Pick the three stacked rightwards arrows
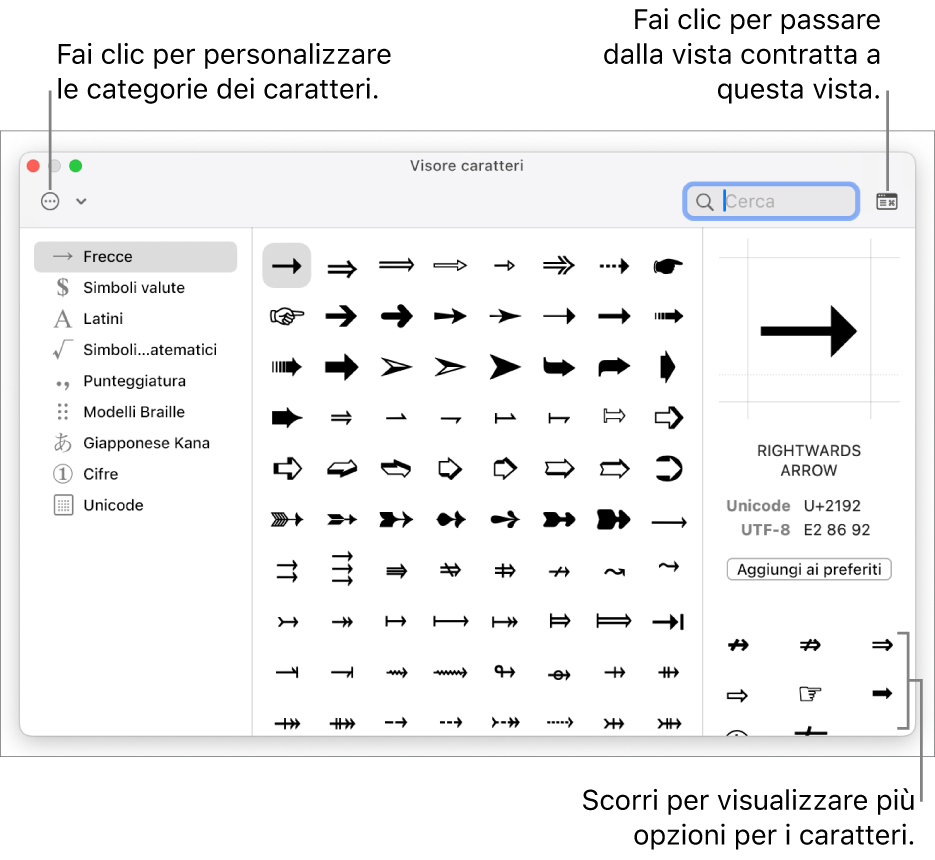935x860 pixels. [x=342, y=568]
